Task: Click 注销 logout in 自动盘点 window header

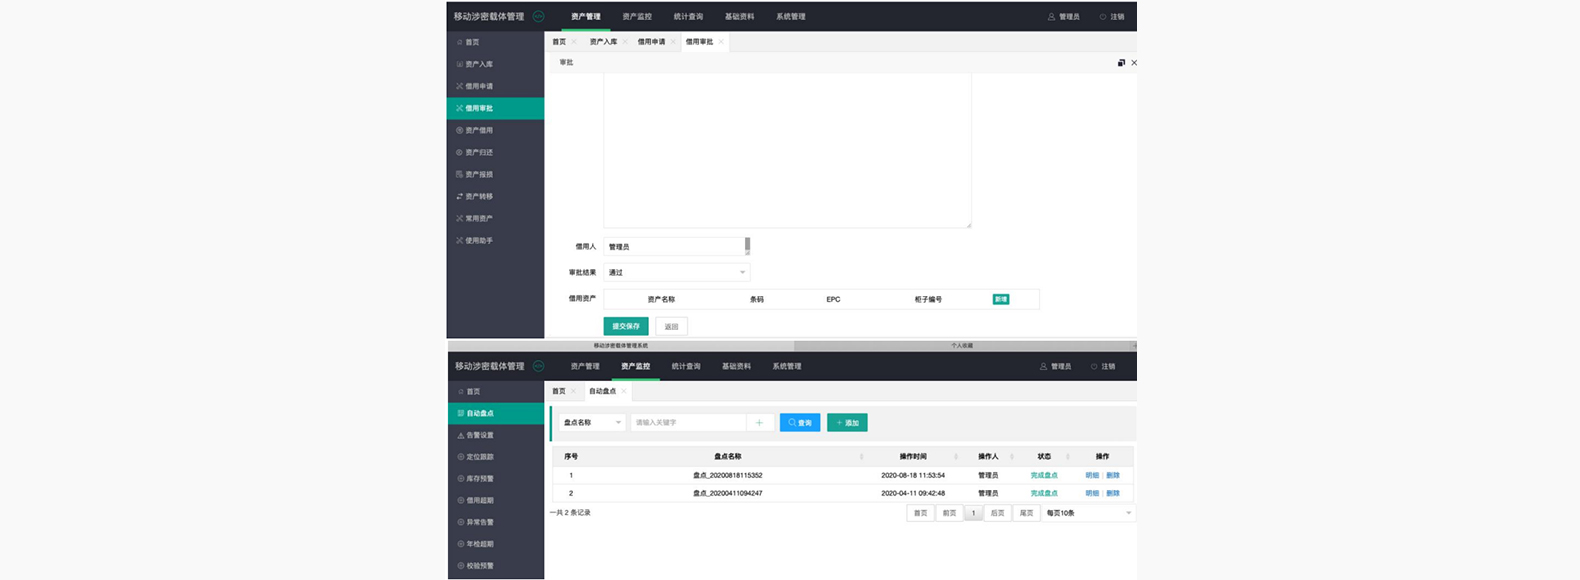Action: pos(1103,367)
